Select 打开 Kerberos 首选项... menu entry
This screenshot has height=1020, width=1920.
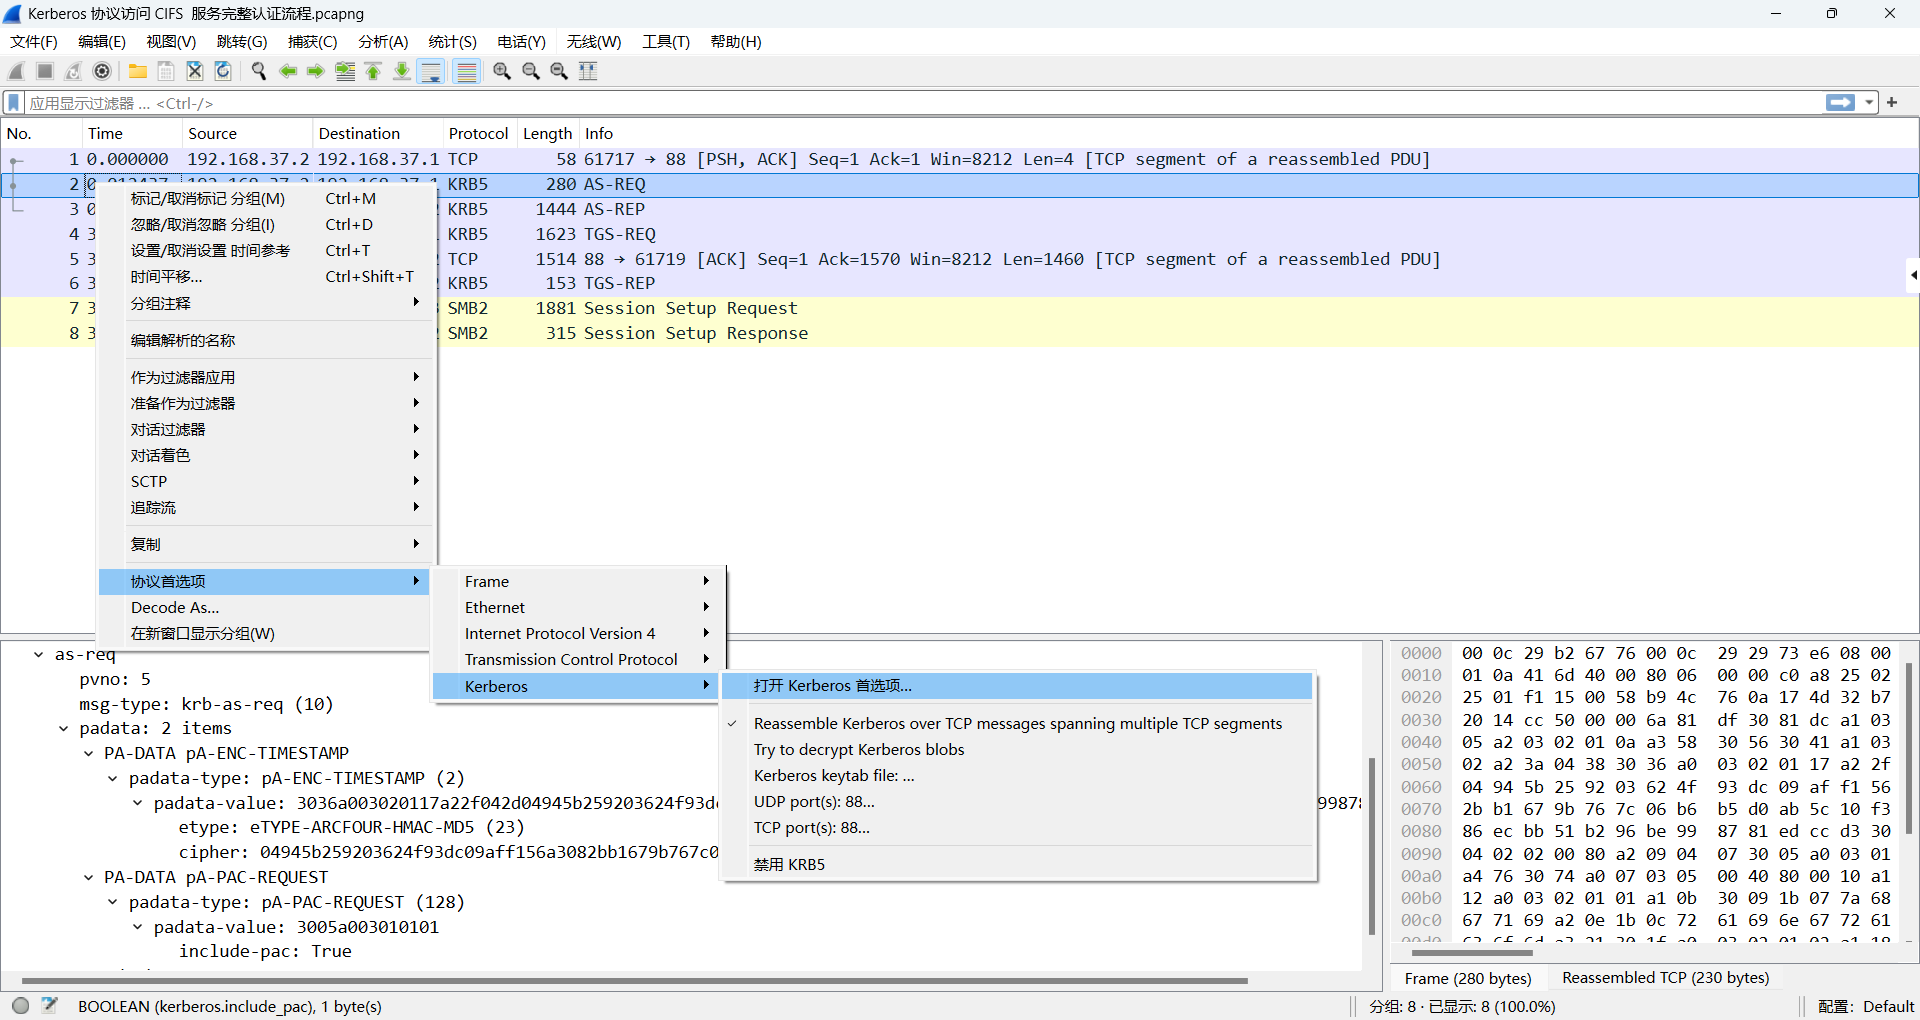[x=1017, y=686]
